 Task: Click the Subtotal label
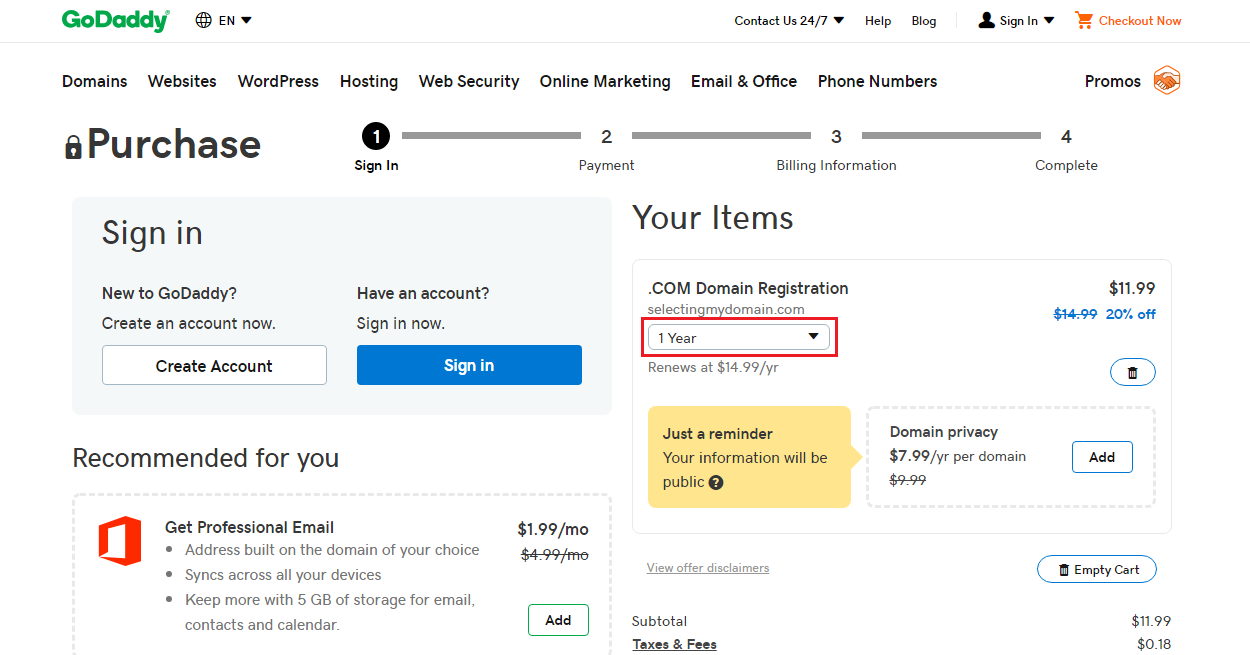[x=660, y=621]
